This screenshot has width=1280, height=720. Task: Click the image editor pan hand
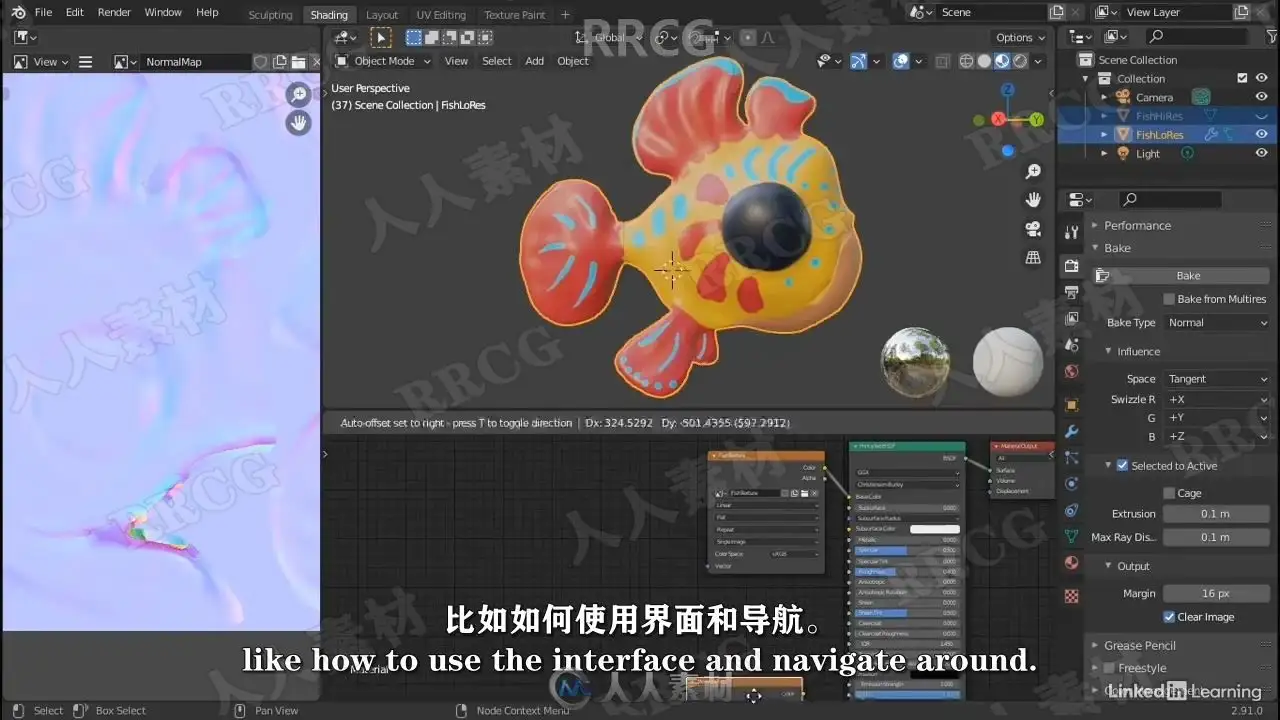pyautogui.click(x=298, y=123)
